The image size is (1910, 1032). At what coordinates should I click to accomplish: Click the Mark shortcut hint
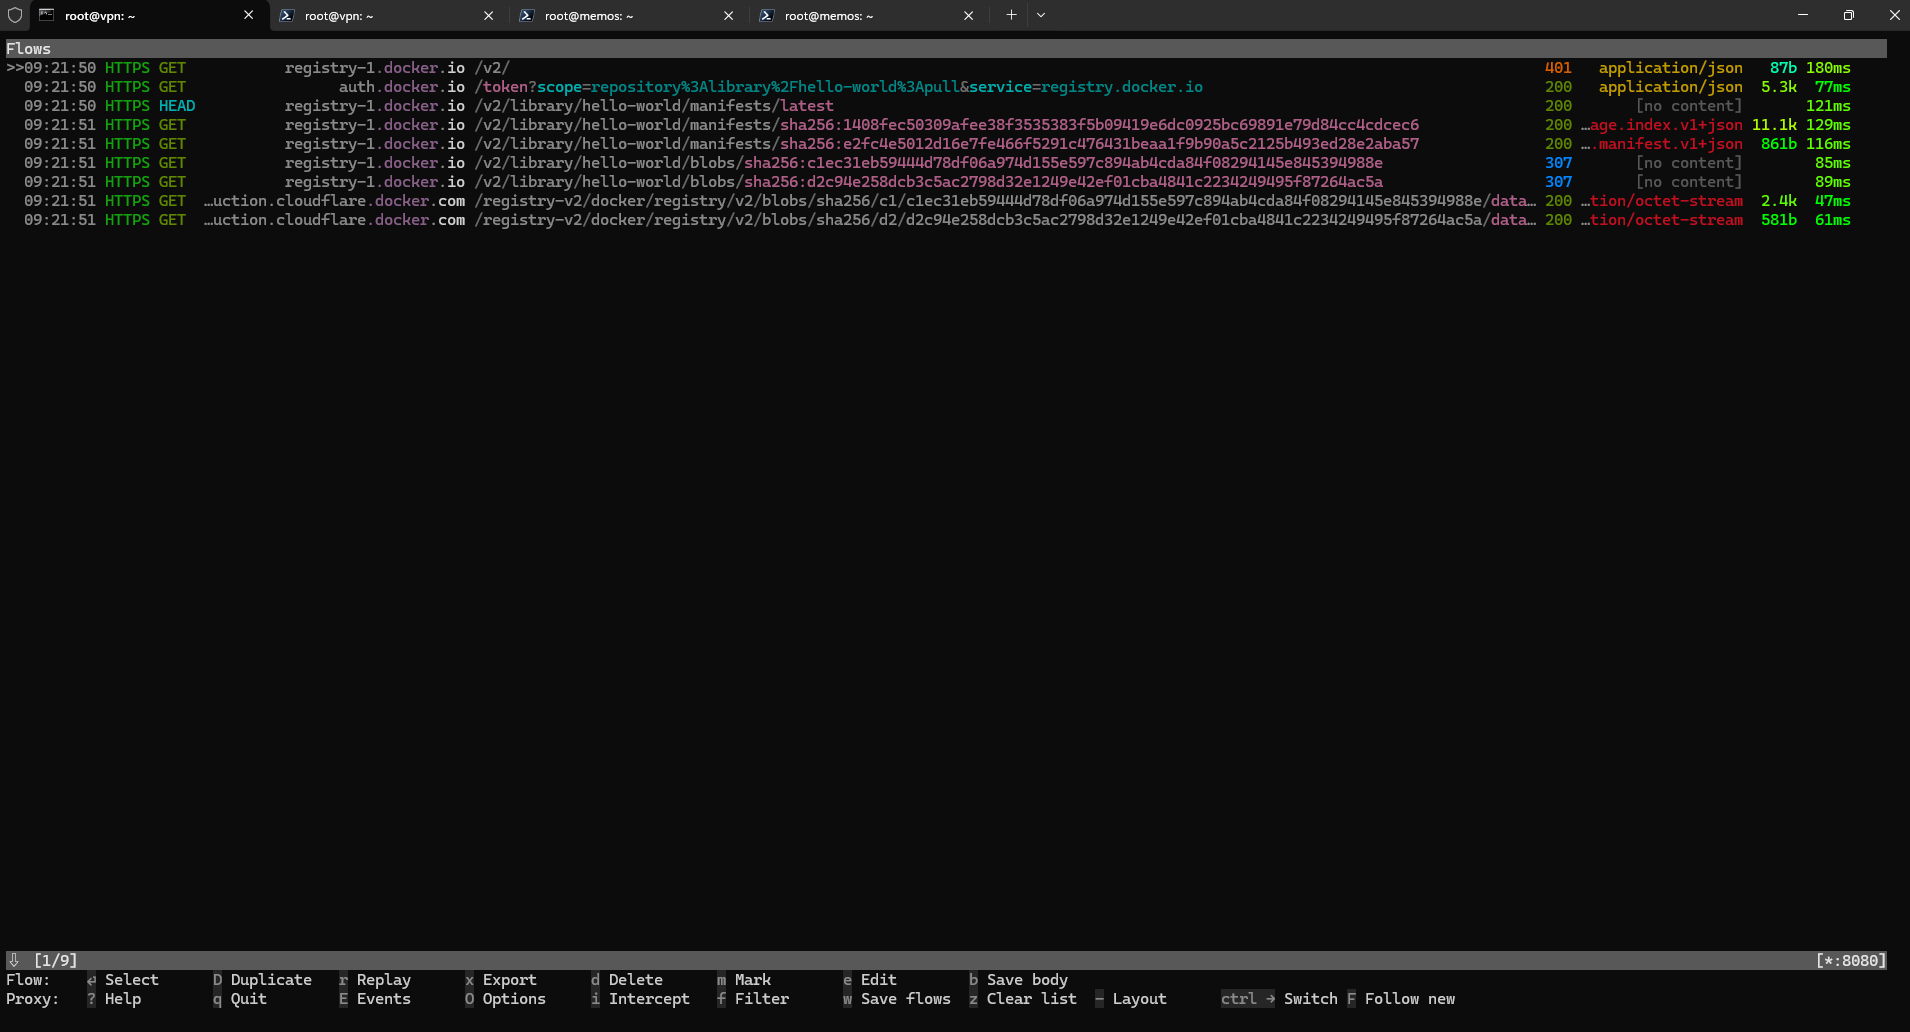(744, 980)
